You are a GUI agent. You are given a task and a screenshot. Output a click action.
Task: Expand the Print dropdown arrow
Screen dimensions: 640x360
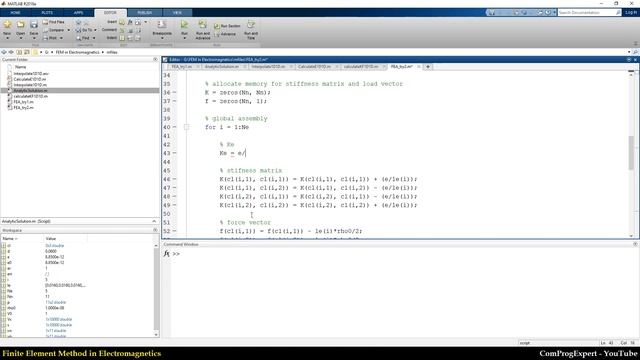click(x=61, y=38)
